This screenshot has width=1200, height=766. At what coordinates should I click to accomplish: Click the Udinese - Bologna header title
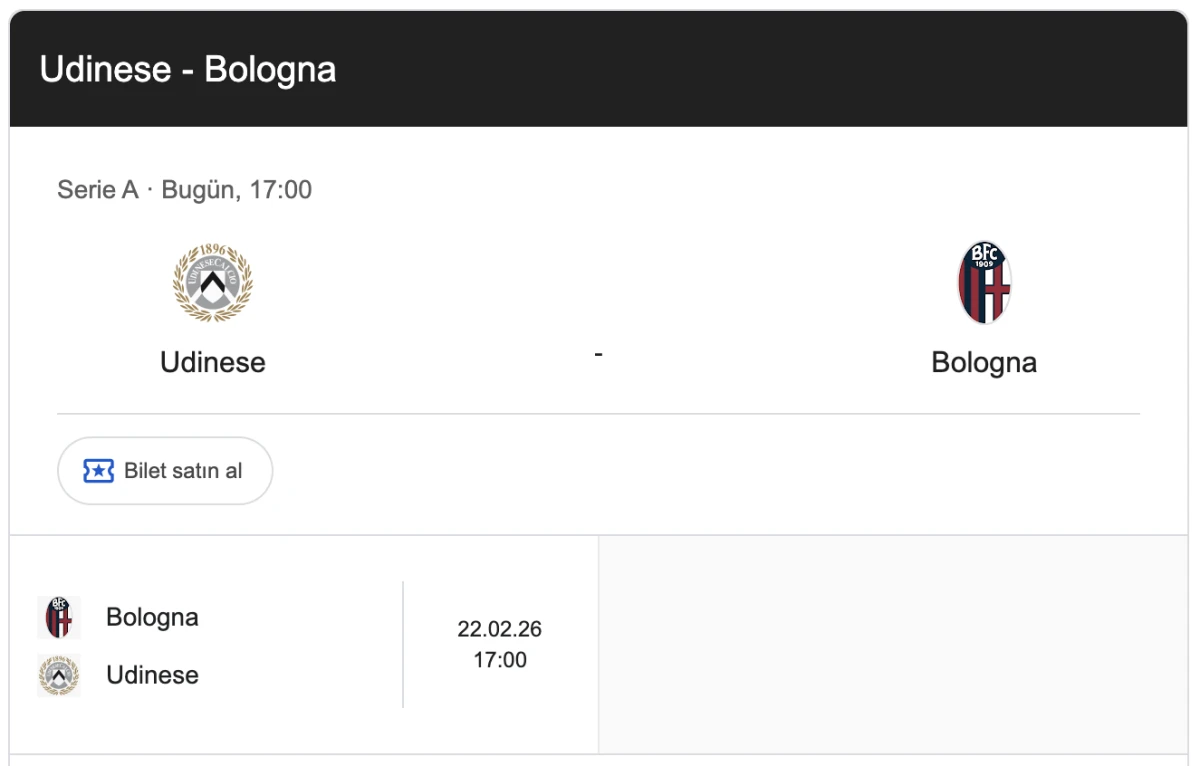tap(189, 68)
